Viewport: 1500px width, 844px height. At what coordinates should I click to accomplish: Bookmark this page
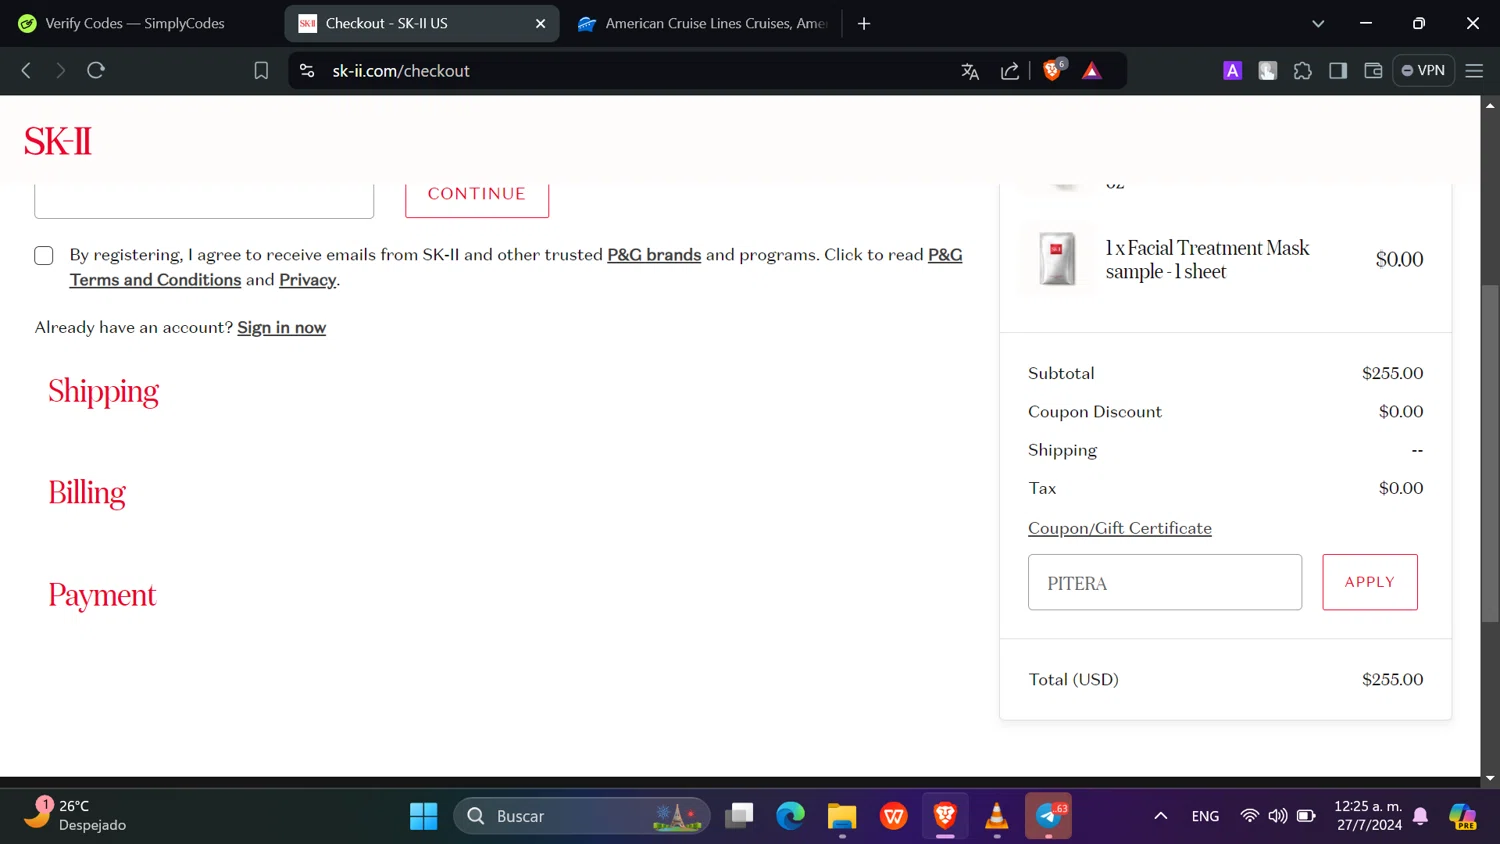click(261, 71)
